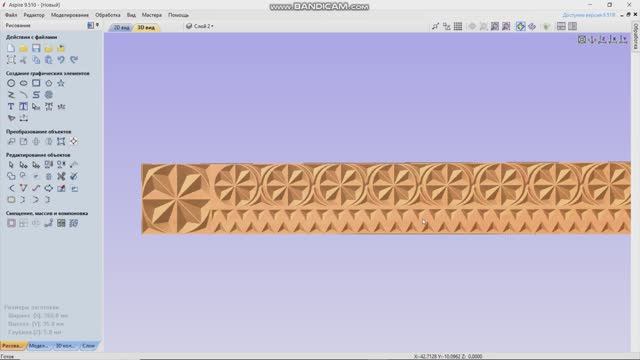Screen dimensions: 640x360
Task: Select the Draw Rectangle tool
Action: pos(36,83)
